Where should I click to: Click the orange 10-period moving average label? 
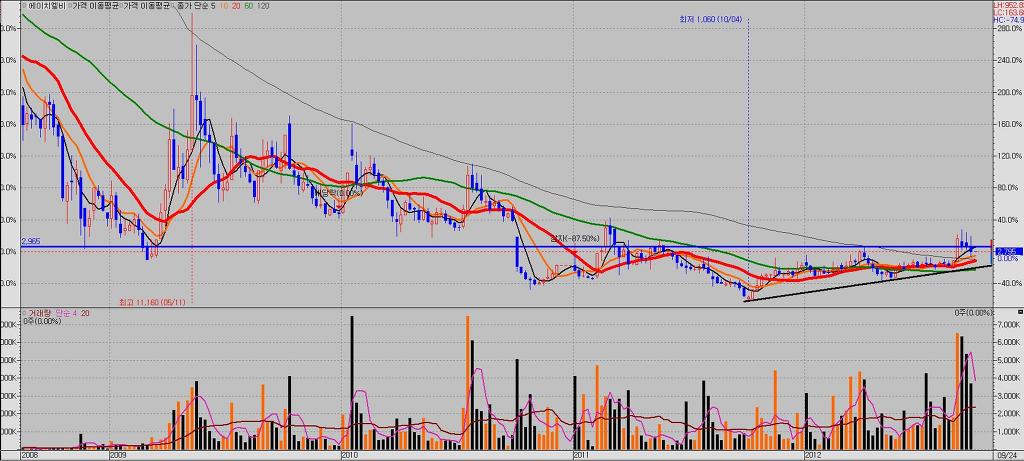pyautogui.click(x=223, y=5)
